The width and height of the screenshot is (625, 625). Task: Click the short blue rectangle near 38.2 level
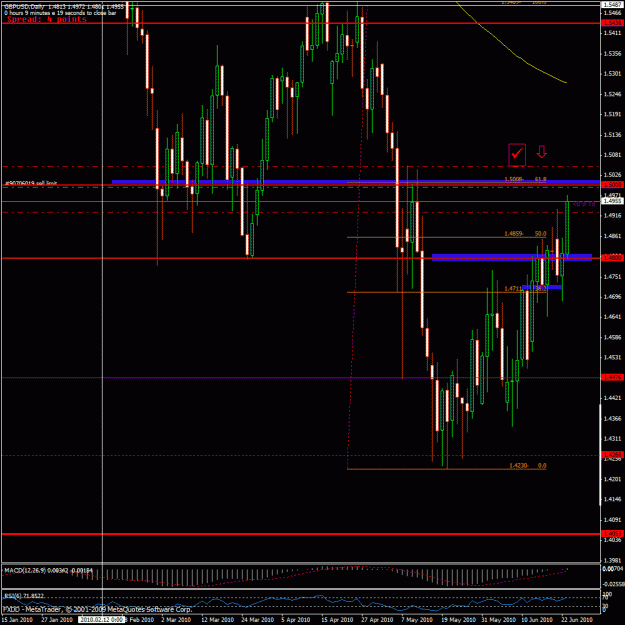tap(542, 287)
